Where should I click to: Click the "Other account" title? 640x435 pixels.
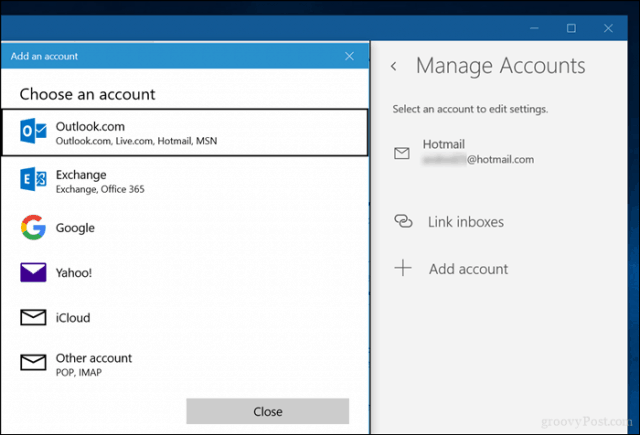(x=94, y=358)
